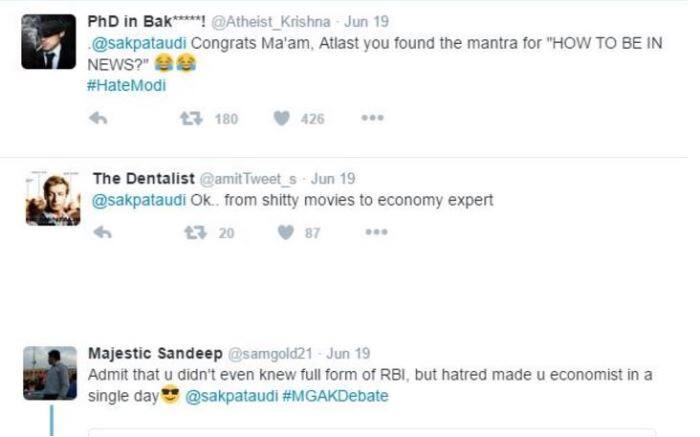
Task: View Majestic Sandeep profile avatar
Action: point(50,373)
